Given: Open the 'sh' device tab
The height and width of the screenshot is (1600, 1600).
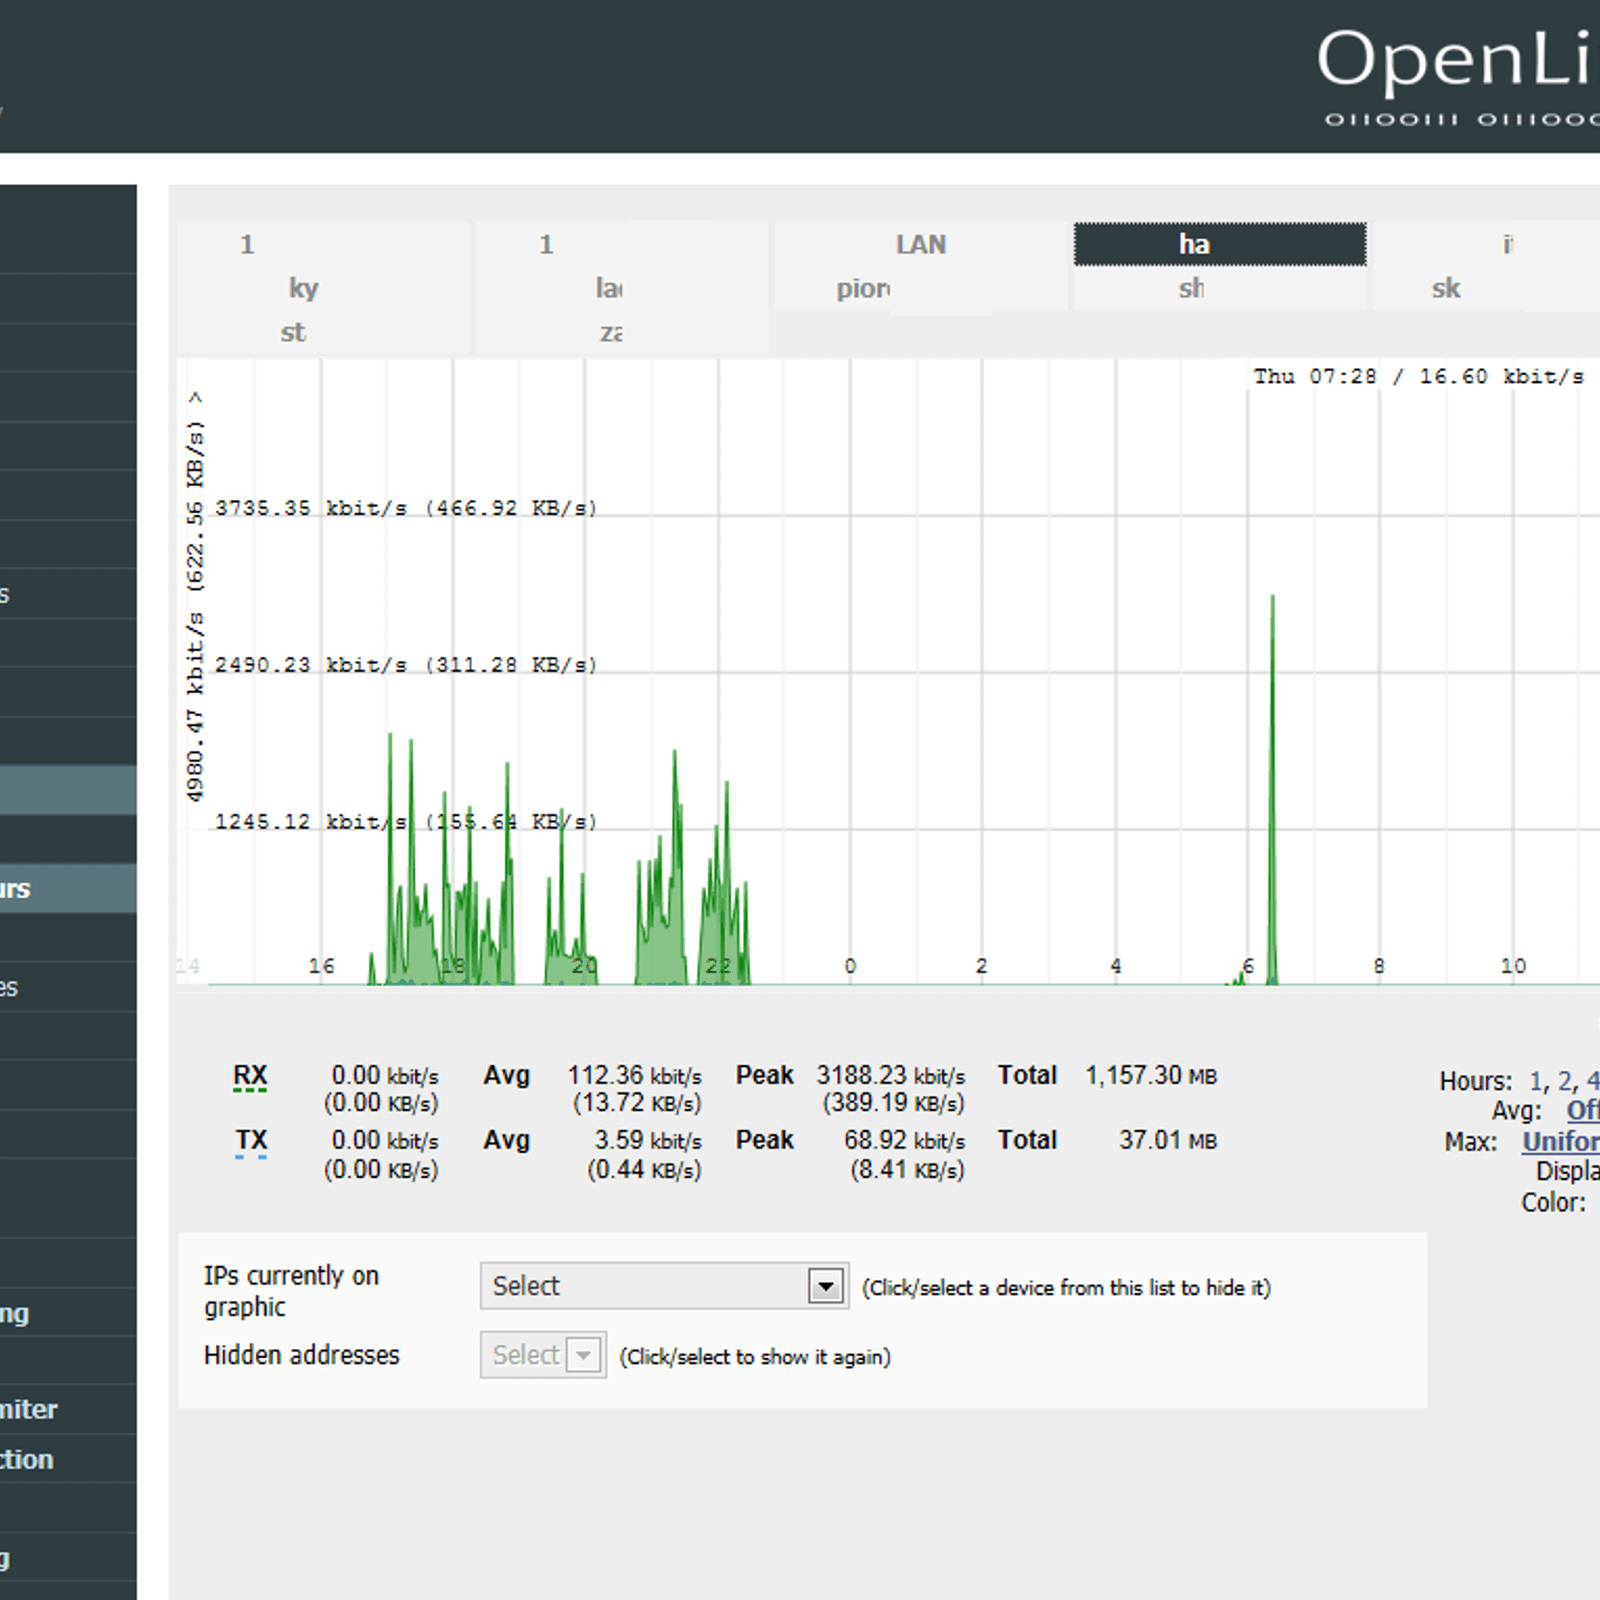Looking at the screenshot, I should [1220, 288].
